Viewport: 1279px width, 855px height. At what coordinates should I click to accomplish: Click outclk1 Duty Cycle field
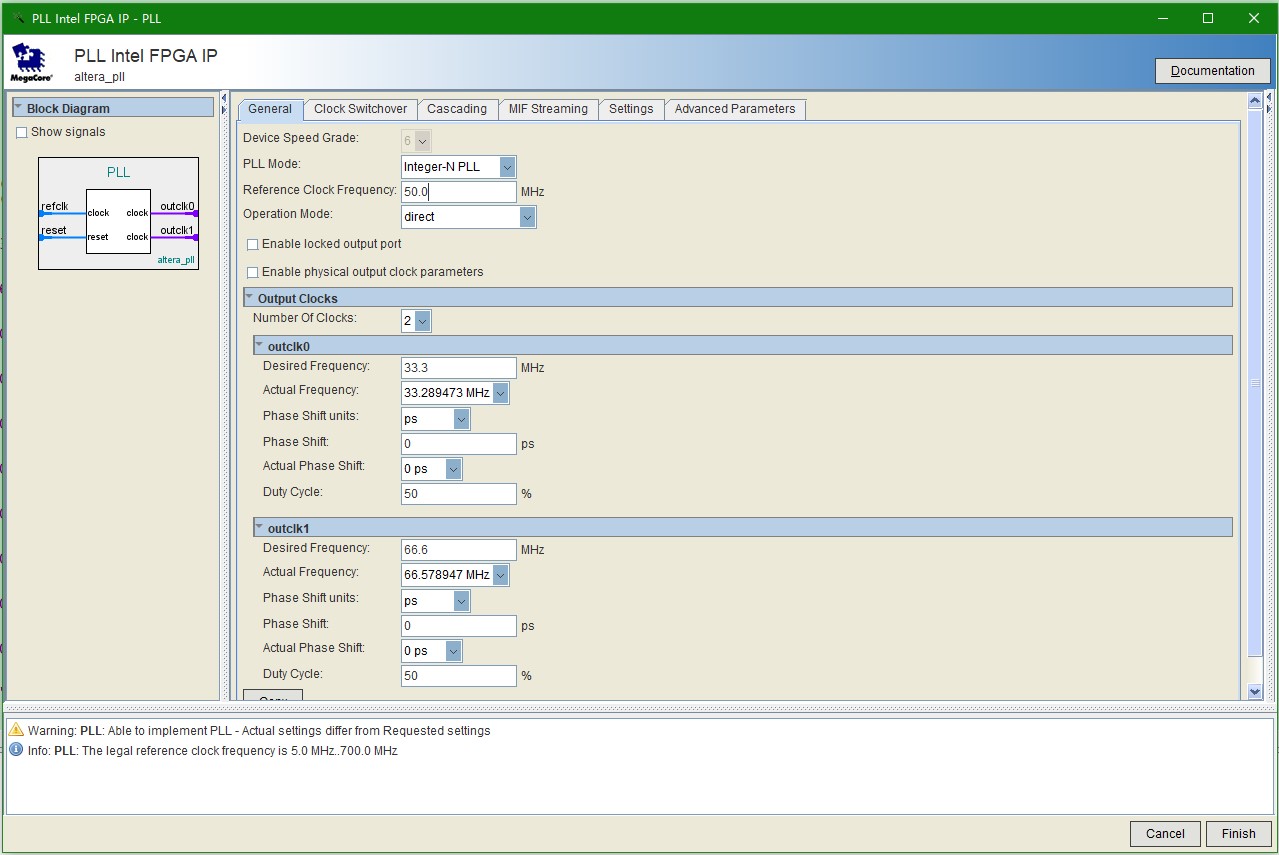[x=459, y=676]
